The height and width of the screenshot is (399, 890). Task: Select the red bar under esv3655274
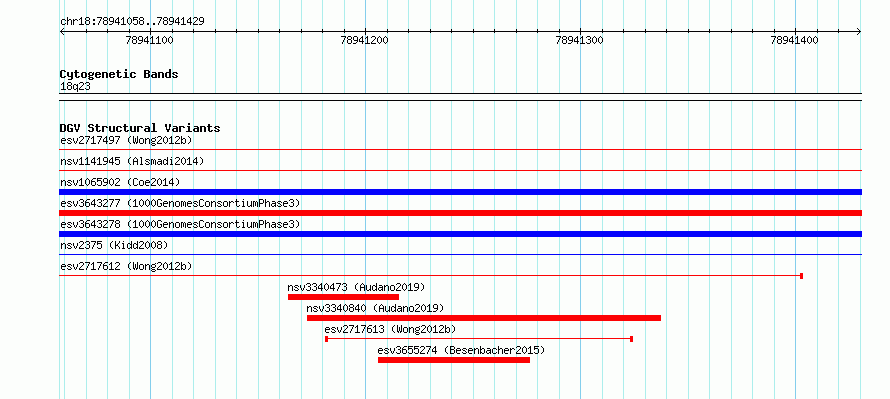pyautogui.click(x=454, y=360)
